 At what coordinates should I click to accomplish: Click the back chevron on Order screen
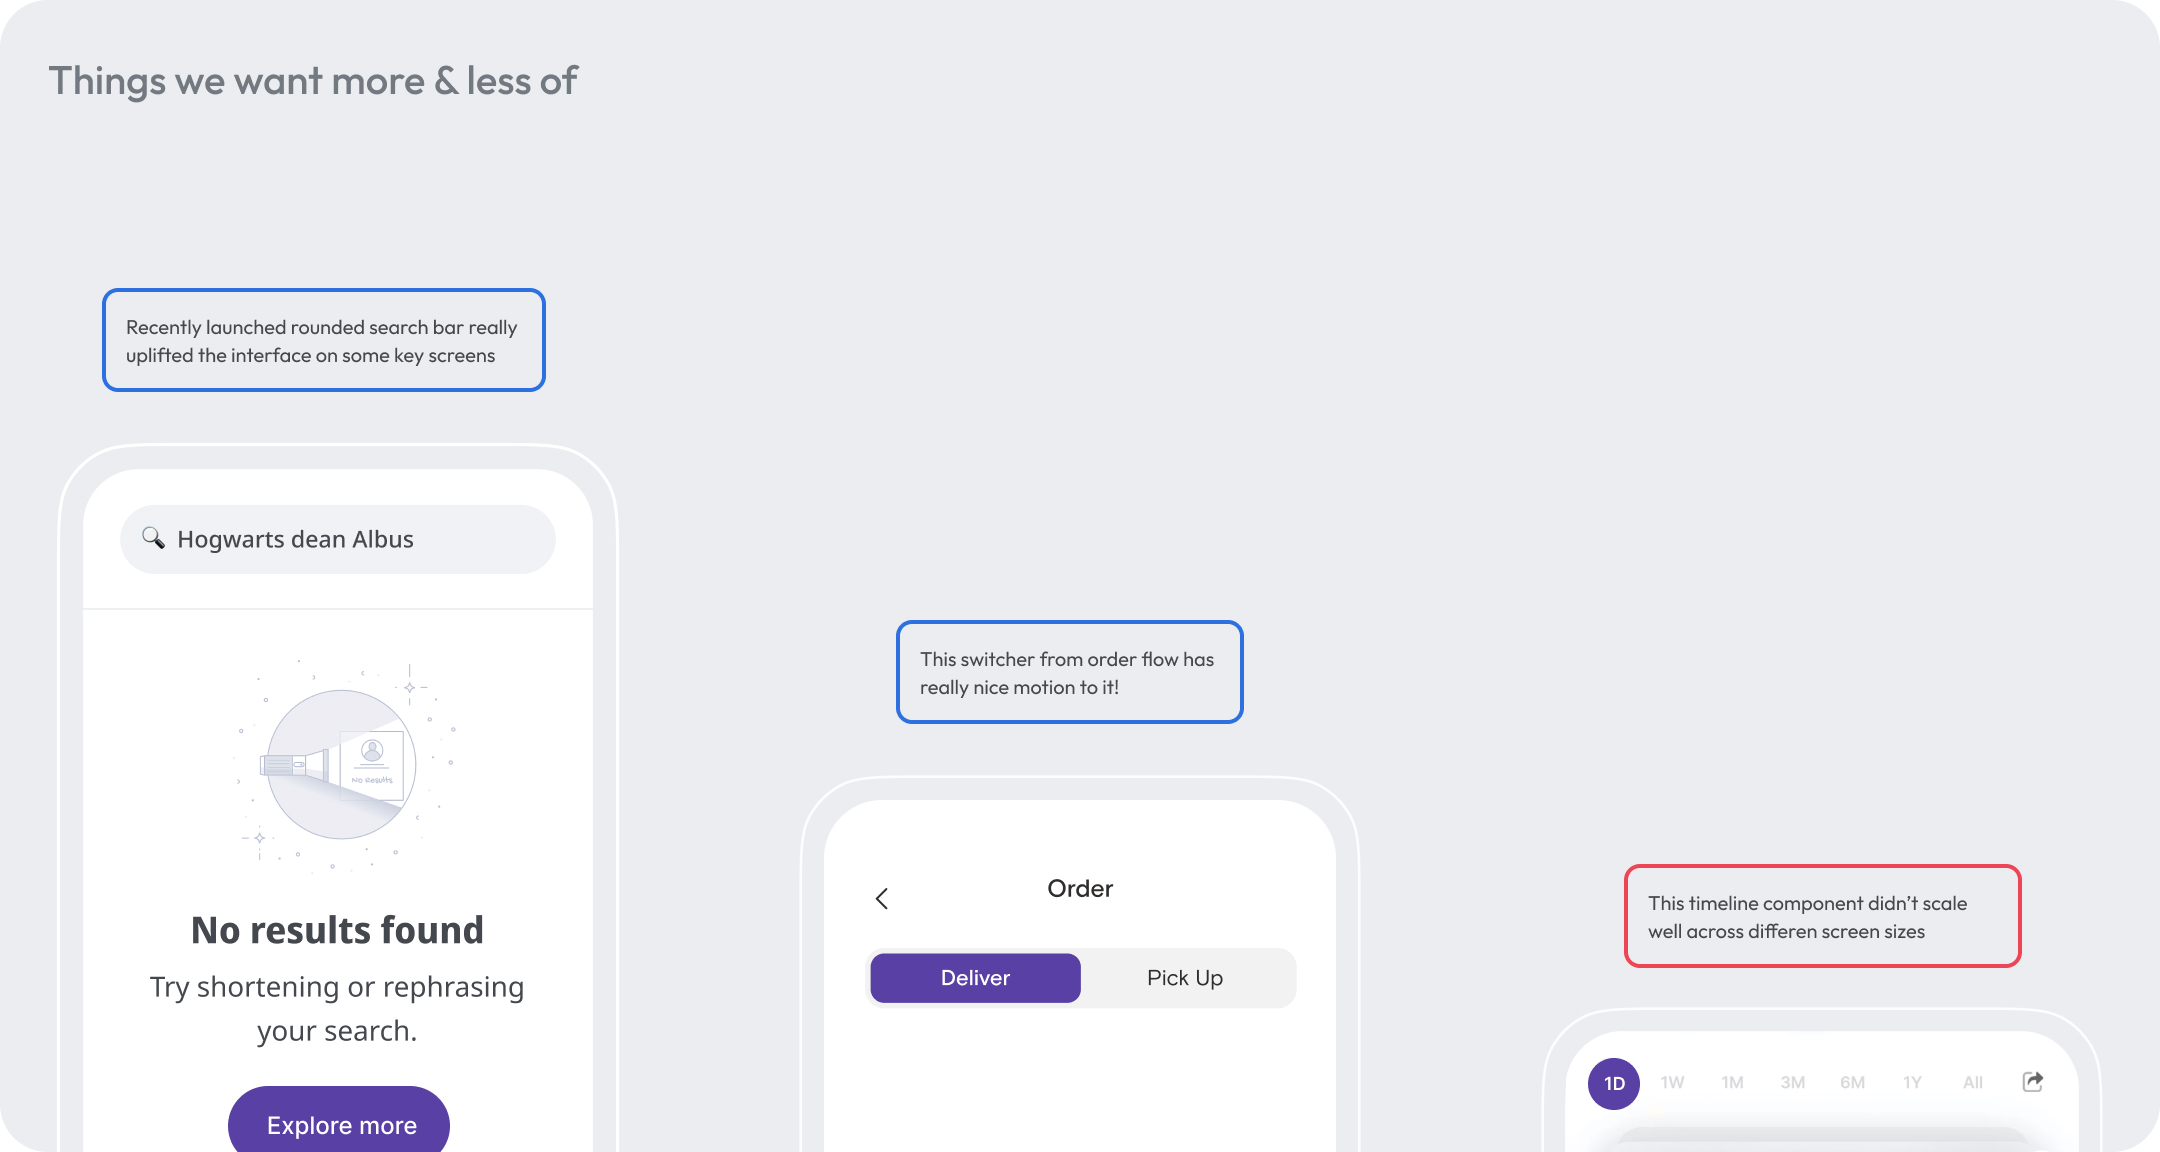882,899
